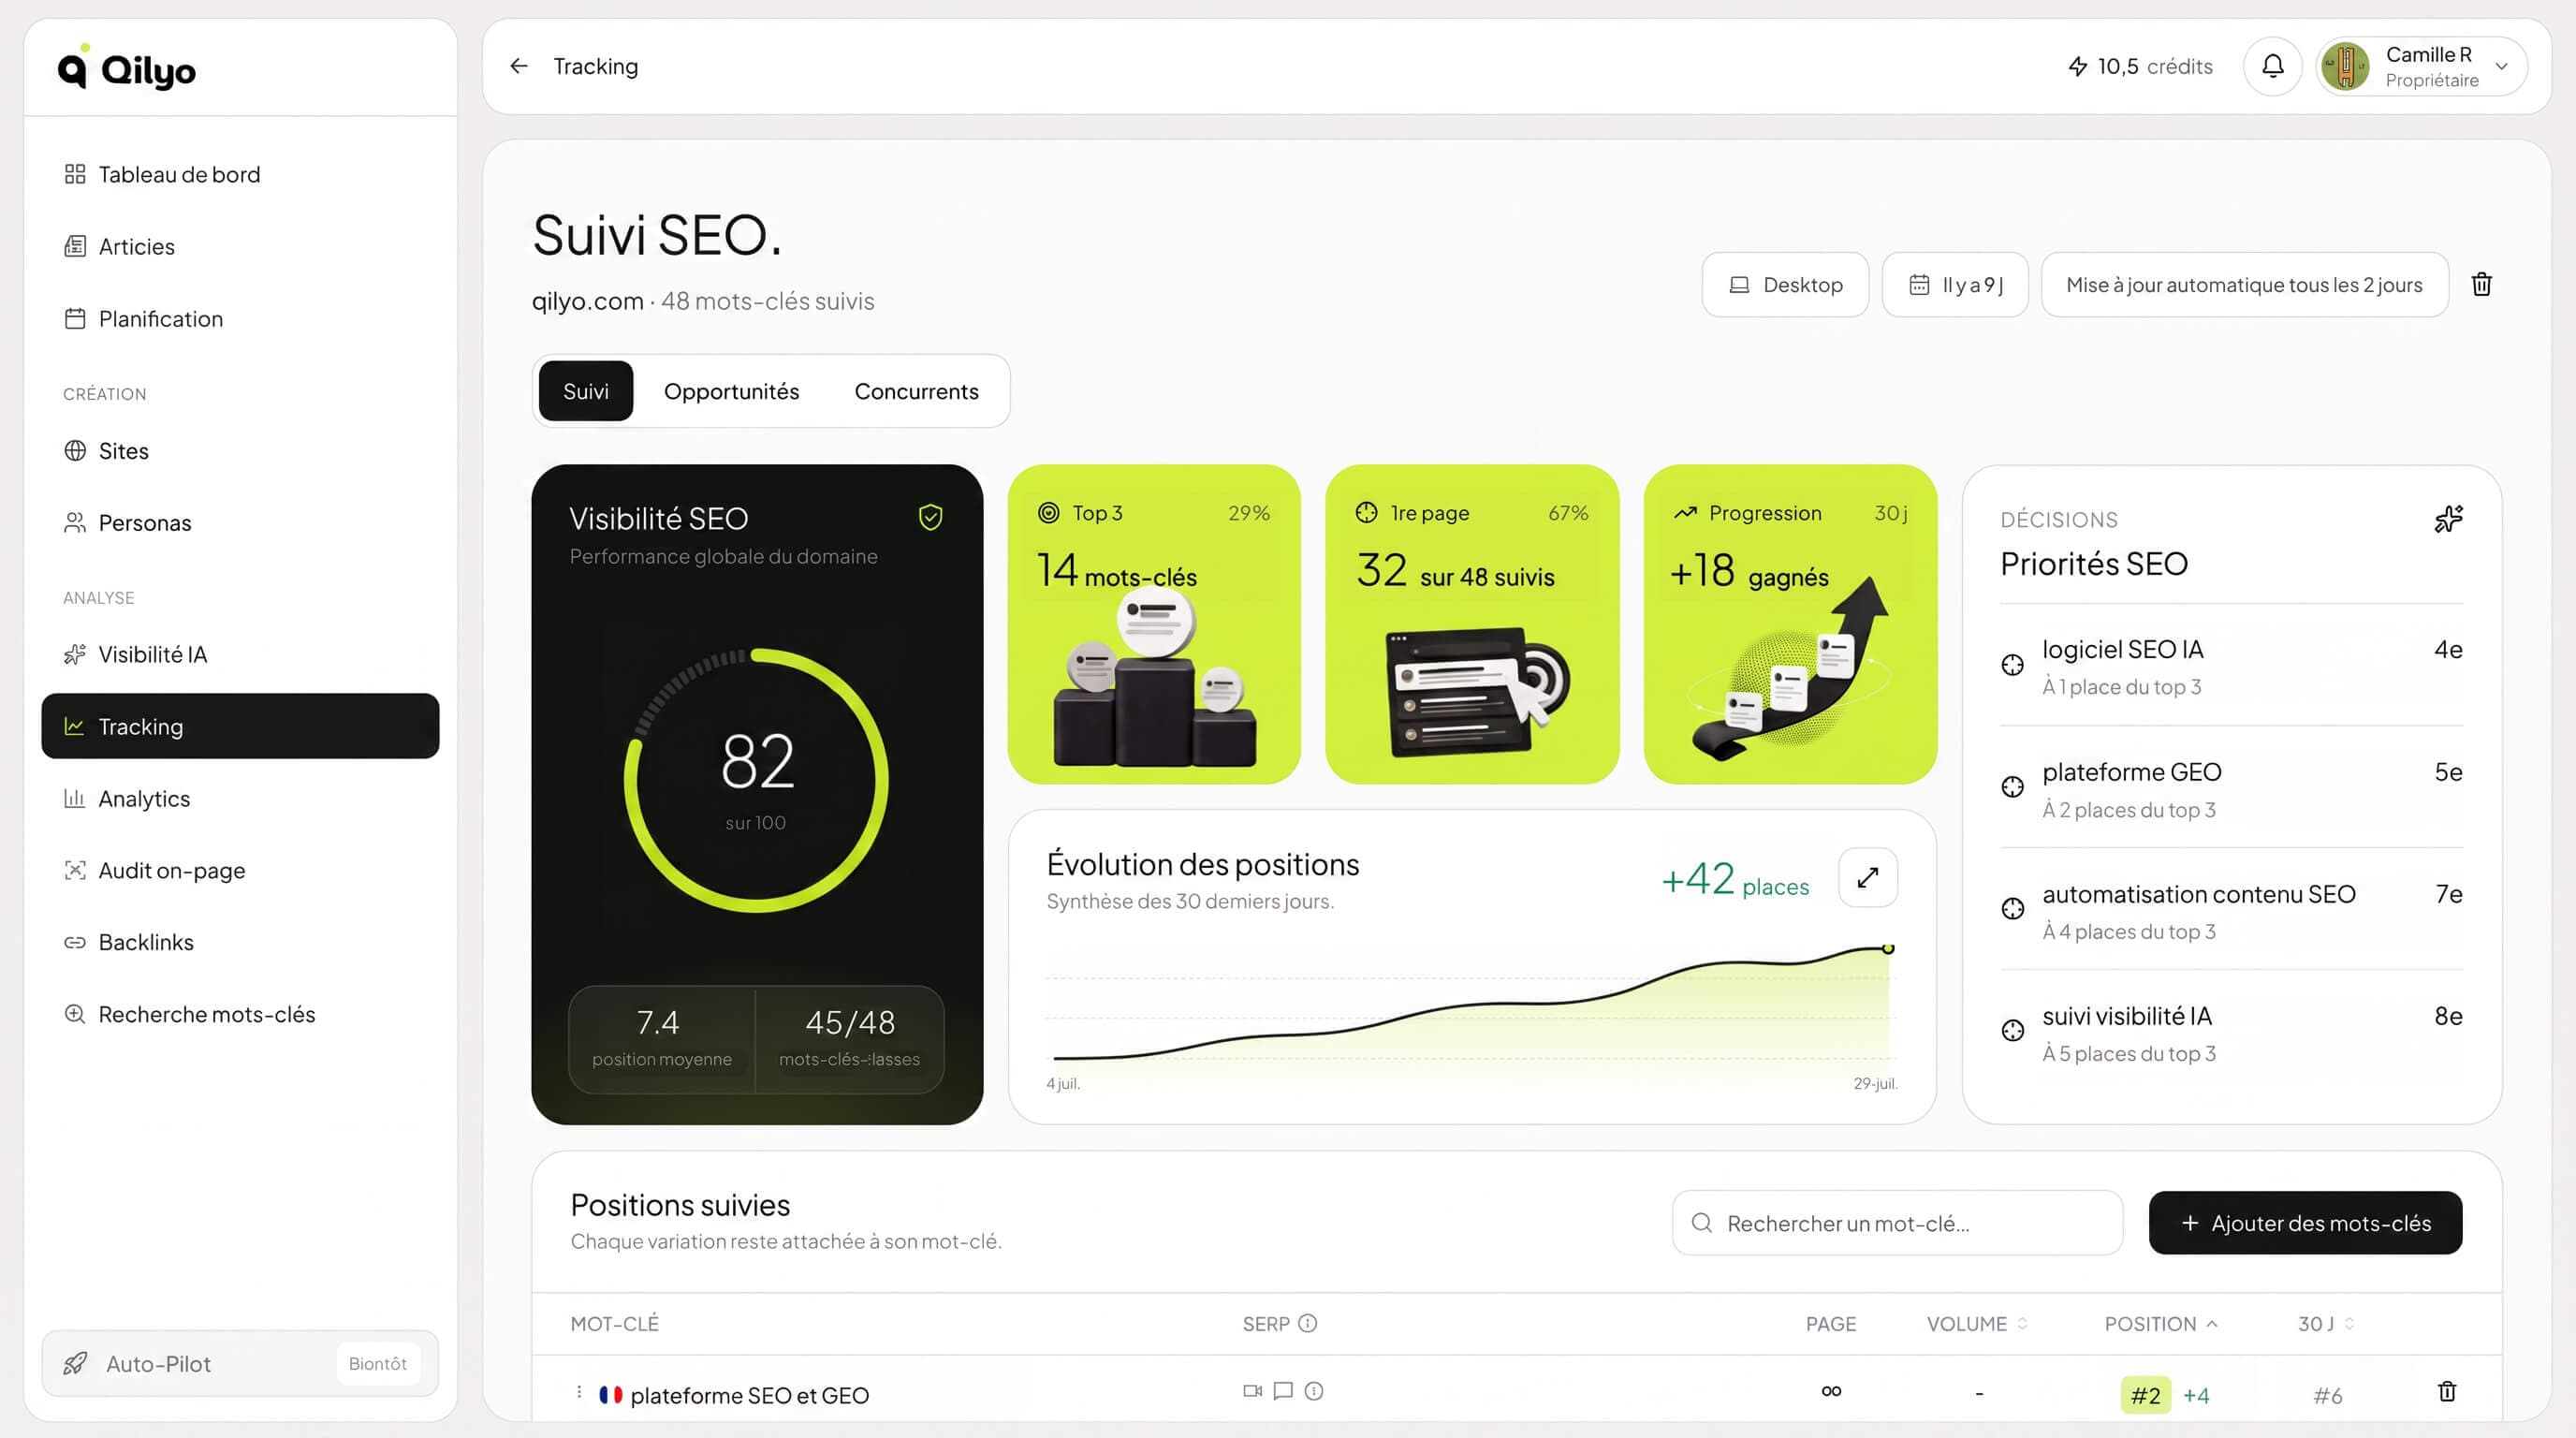Switch to the Suivi tab
Screen dimensions: 2576x1438
[x=585, y=391]
